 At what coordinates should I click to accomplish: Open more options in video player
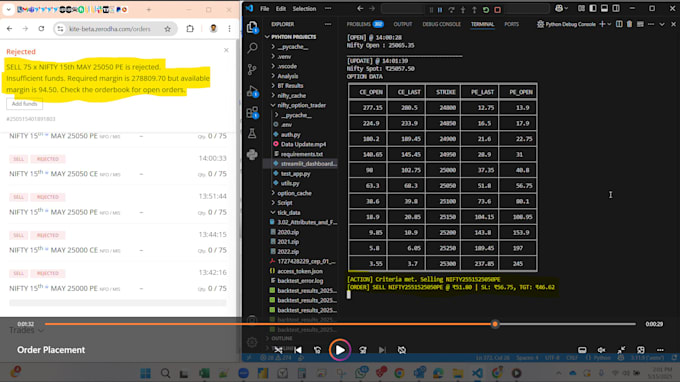click(660, 350)
